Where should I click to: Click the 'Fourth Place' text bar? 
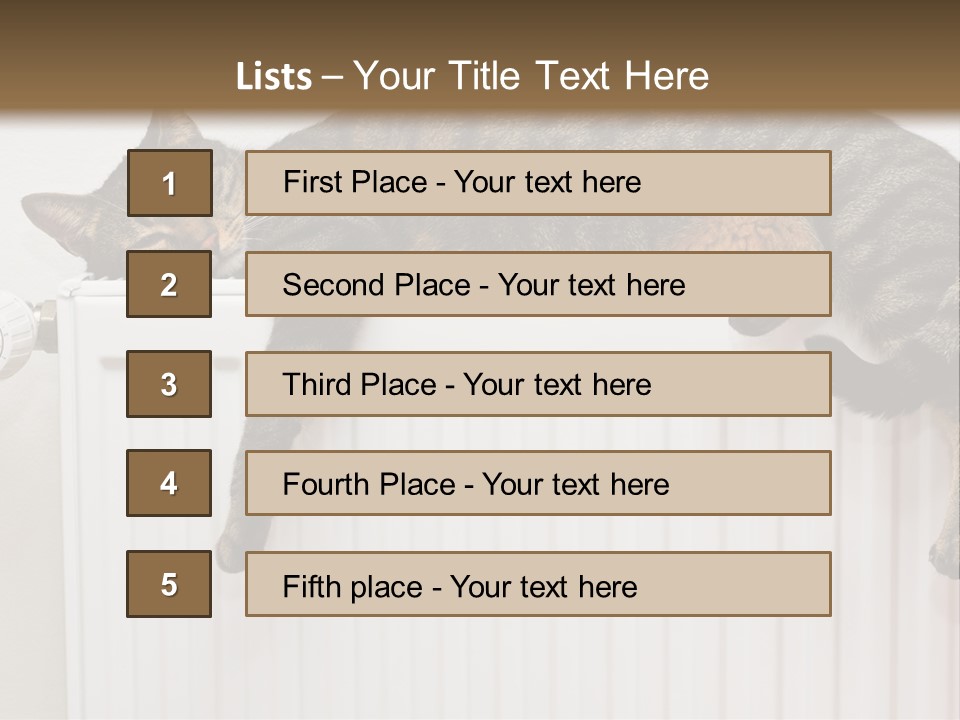538,483
